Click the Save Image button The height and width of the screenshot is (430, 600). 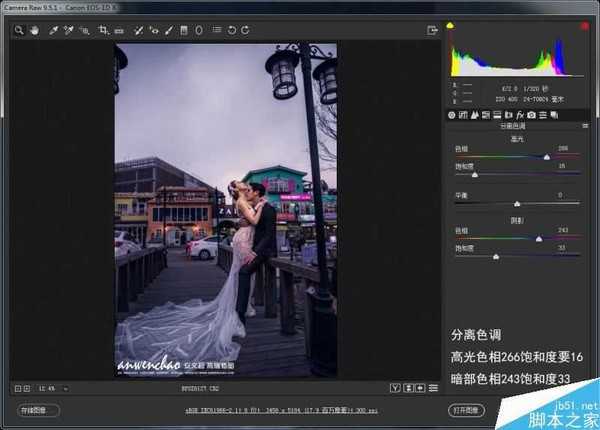pyautogui.click(x=33, y=409)
